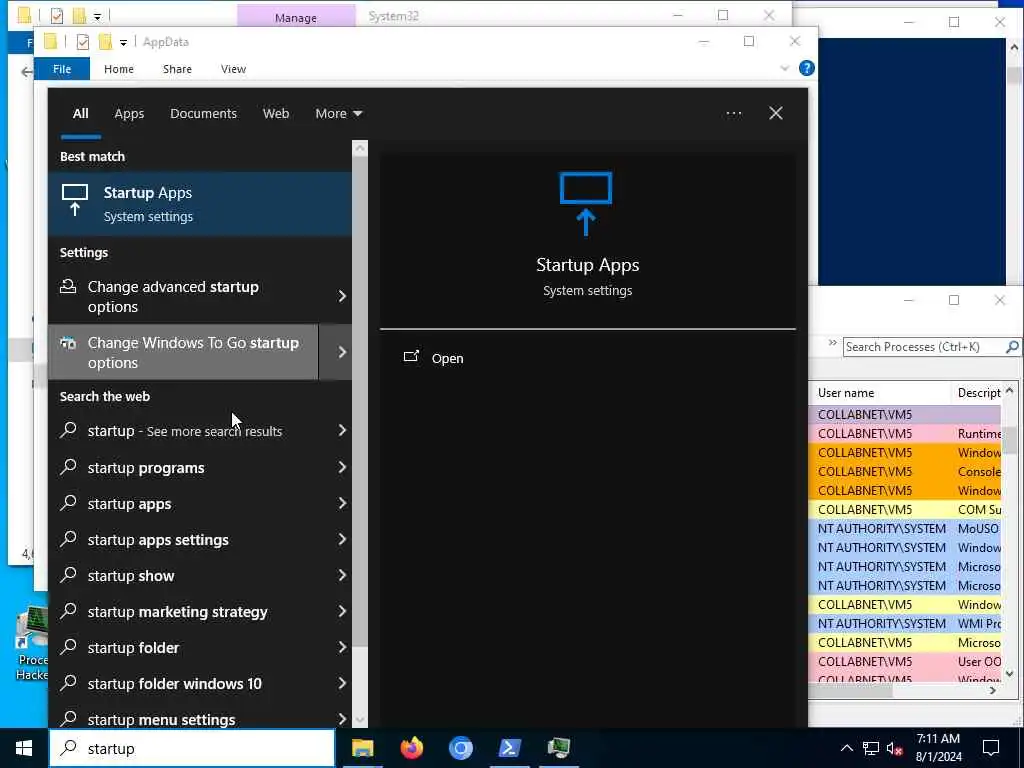Click Process Hacker vertical scrollbar thumb
This screenshot has width=1024, height=768.
[1010, 440]
